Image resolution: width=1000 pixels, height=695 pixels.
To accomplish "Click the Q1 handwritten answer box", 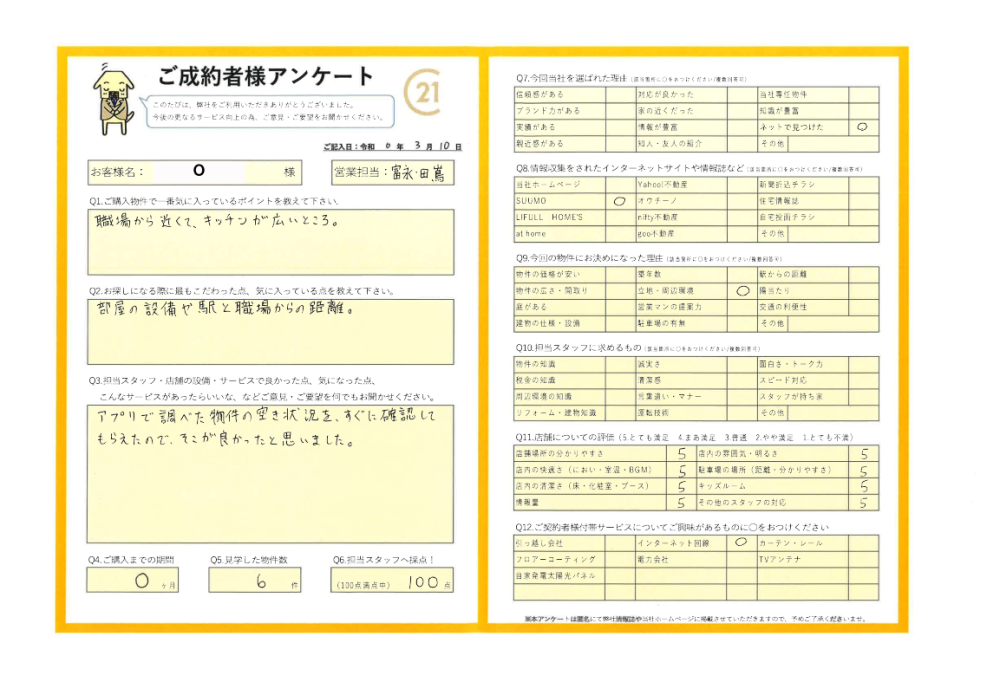I will [270, 240].
